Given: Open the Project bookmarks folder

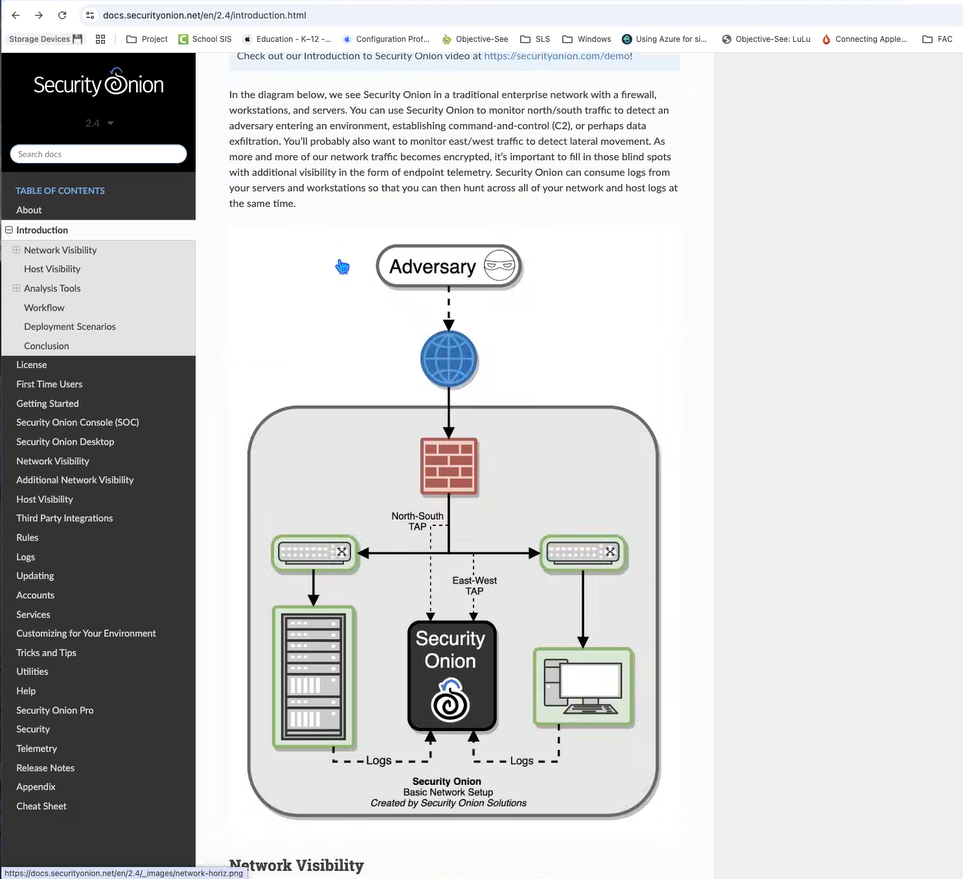Looking at the screenshot, I should click(x=146, y=39).
